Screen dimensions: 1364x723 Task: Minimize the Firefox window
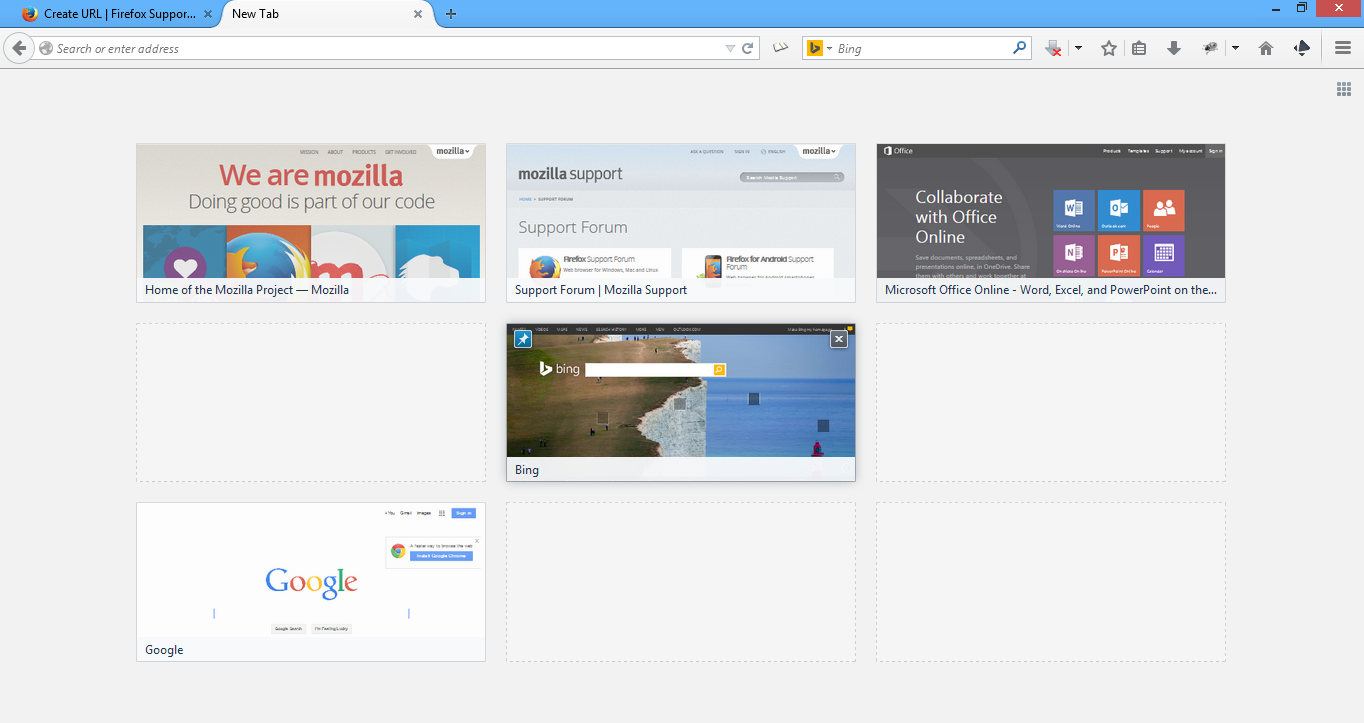[1276, 9]
